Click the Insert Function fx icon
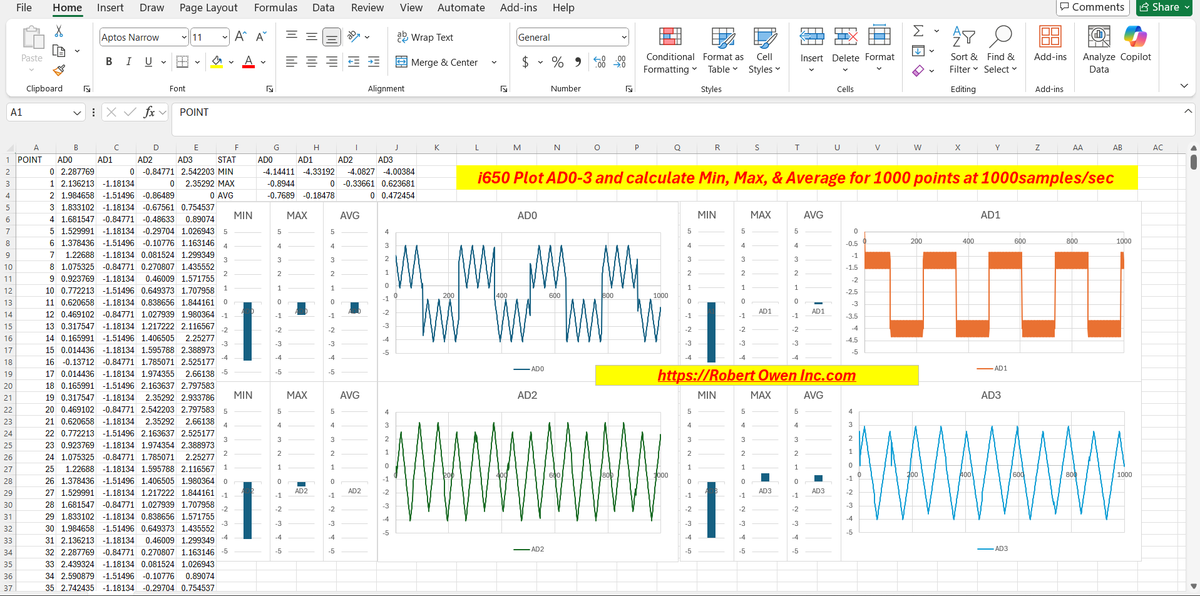1200x596 pixels. [x=150, y=113]
